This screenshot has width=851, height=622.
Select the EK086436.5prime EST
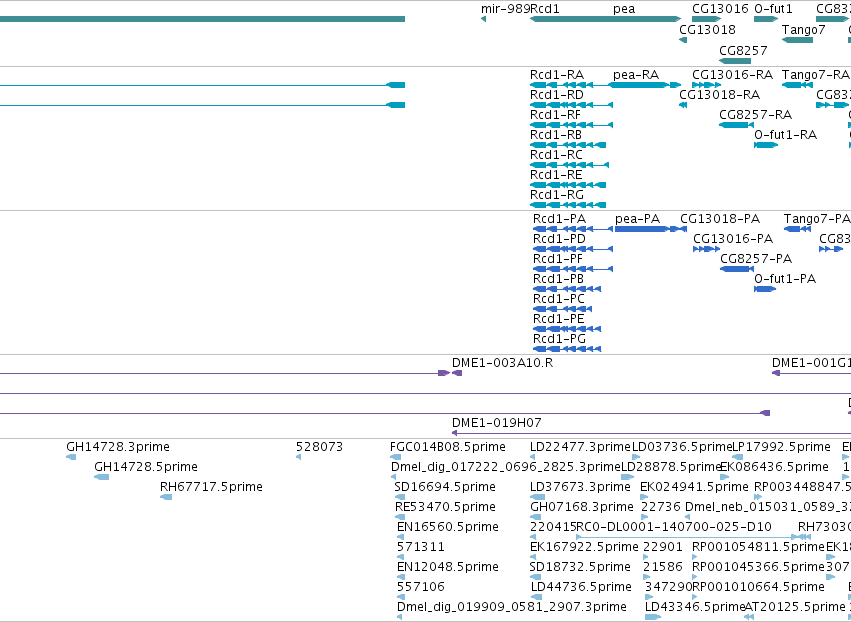(x=725, y=477)
